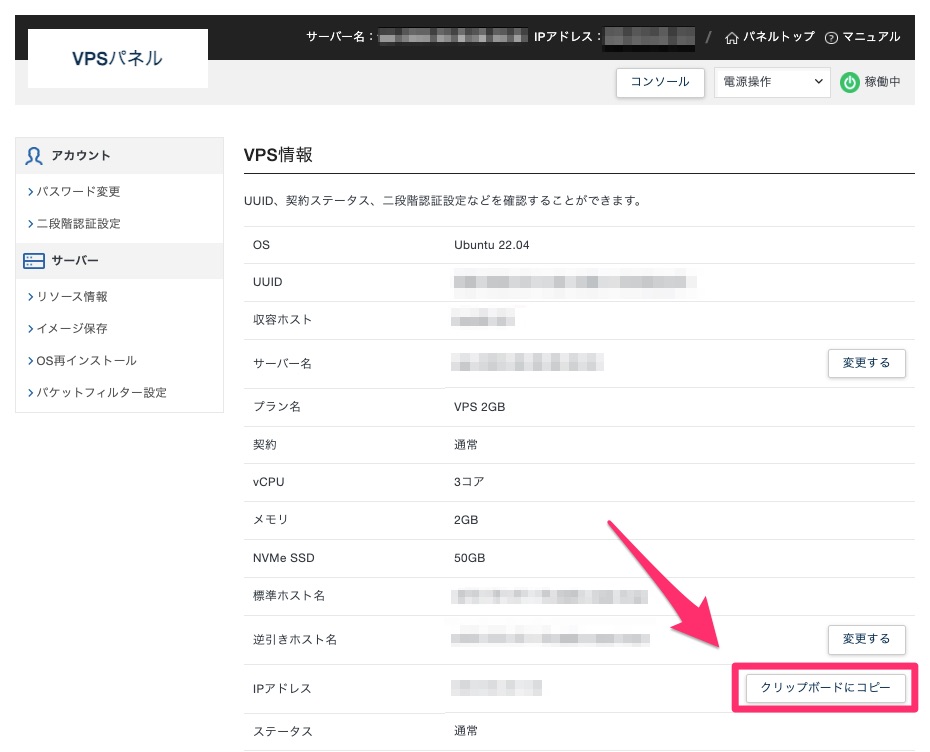Click the home icon beside パネルトップ
The image size is (930, 752).
pyautogui.click(x=732, y=38)
